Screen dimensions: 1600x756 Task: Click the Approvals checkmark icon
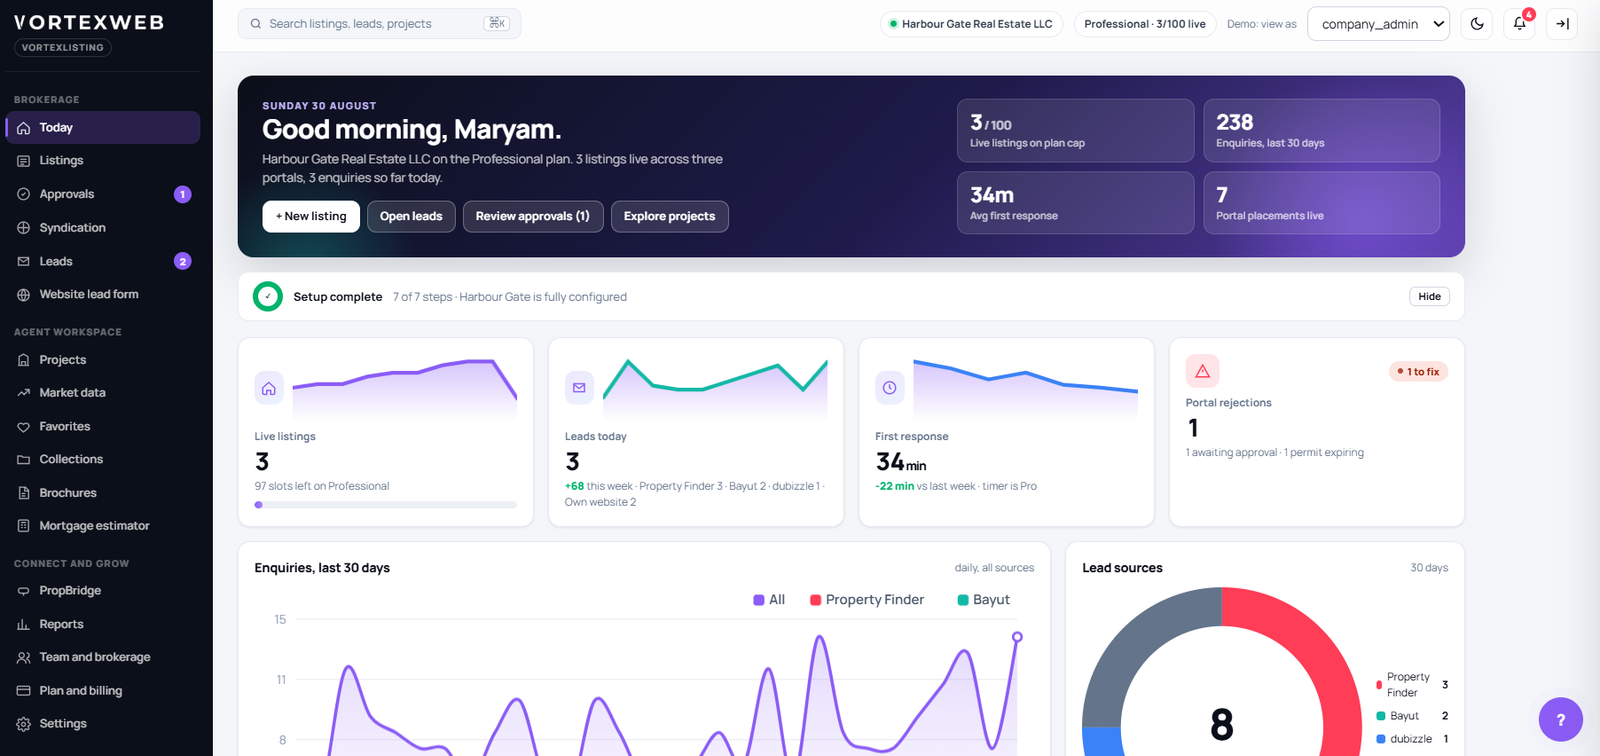pos(23,194)
